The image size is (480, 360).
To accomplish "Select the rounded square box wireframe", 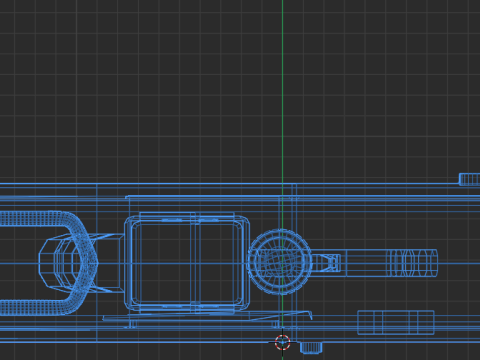I will tap(187, 263).
